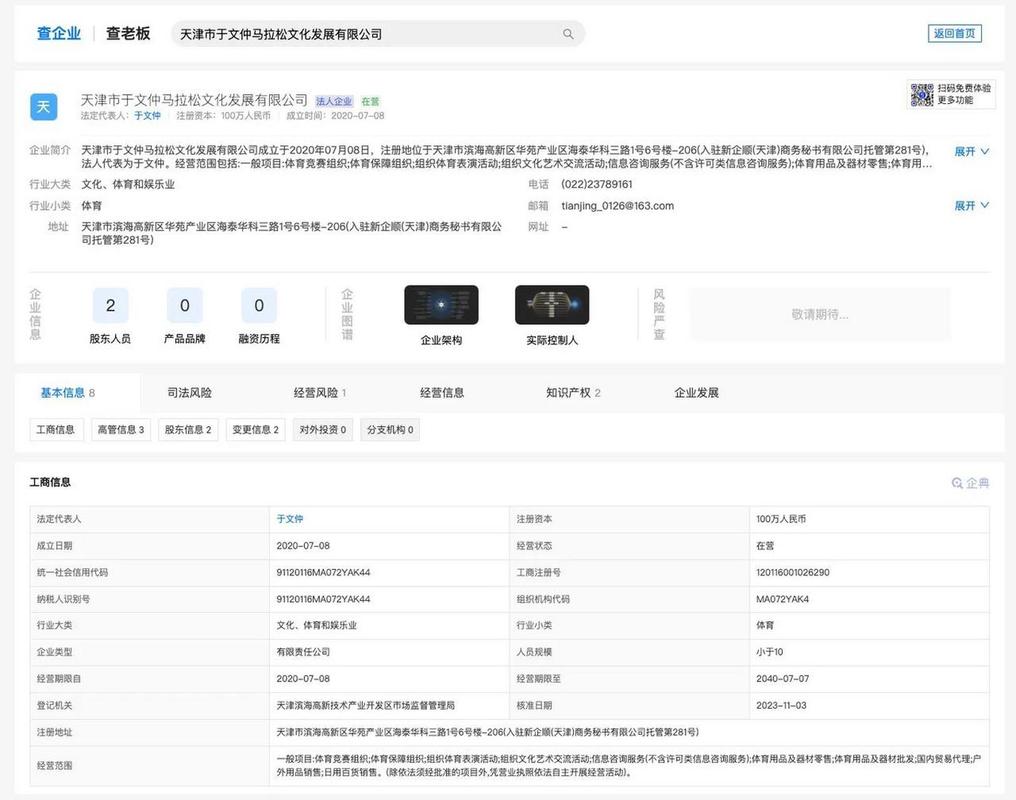Screen dimensions: 1016x800
Task: Click the search magnifier icon
Action: tap(568, 33)
